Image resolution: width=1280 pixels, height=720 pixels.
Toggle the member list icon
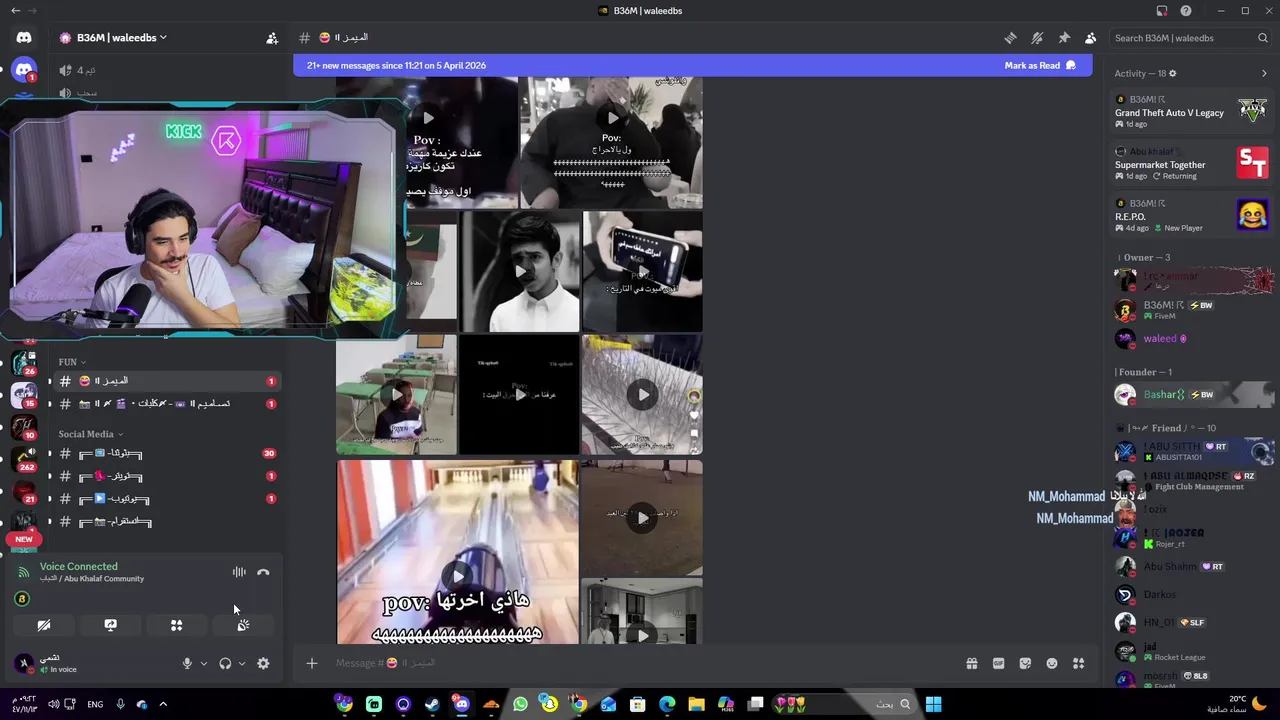1090,38
